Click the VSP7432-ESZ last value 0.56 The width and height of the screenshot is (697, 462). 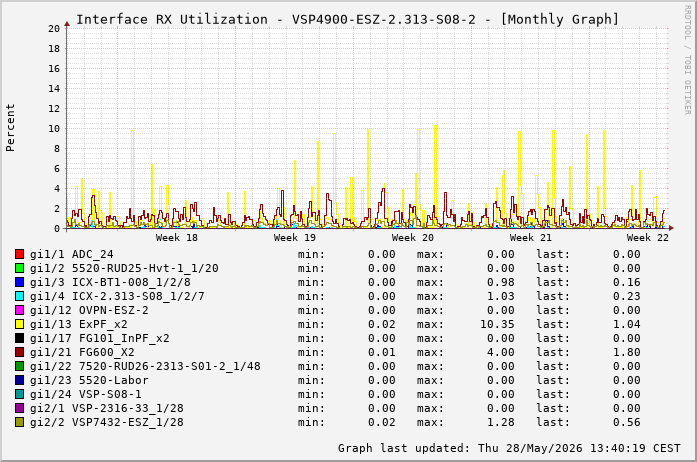(x=627, y=422)
